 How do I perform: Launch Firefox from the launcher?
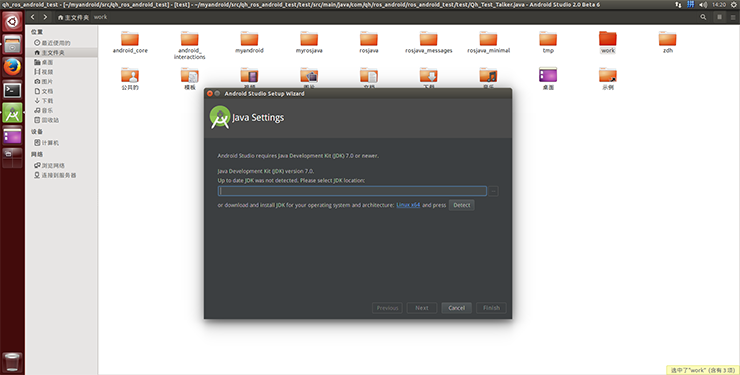(12, 67)
